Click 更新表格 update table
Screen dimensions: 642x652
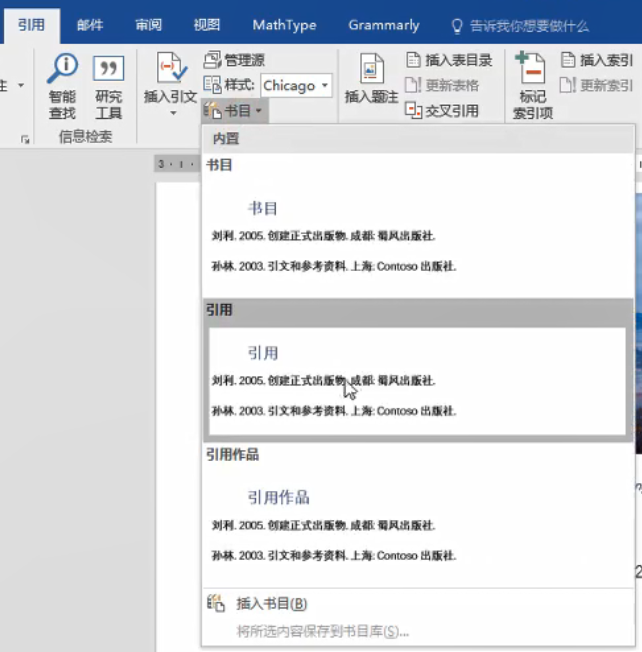442,86
